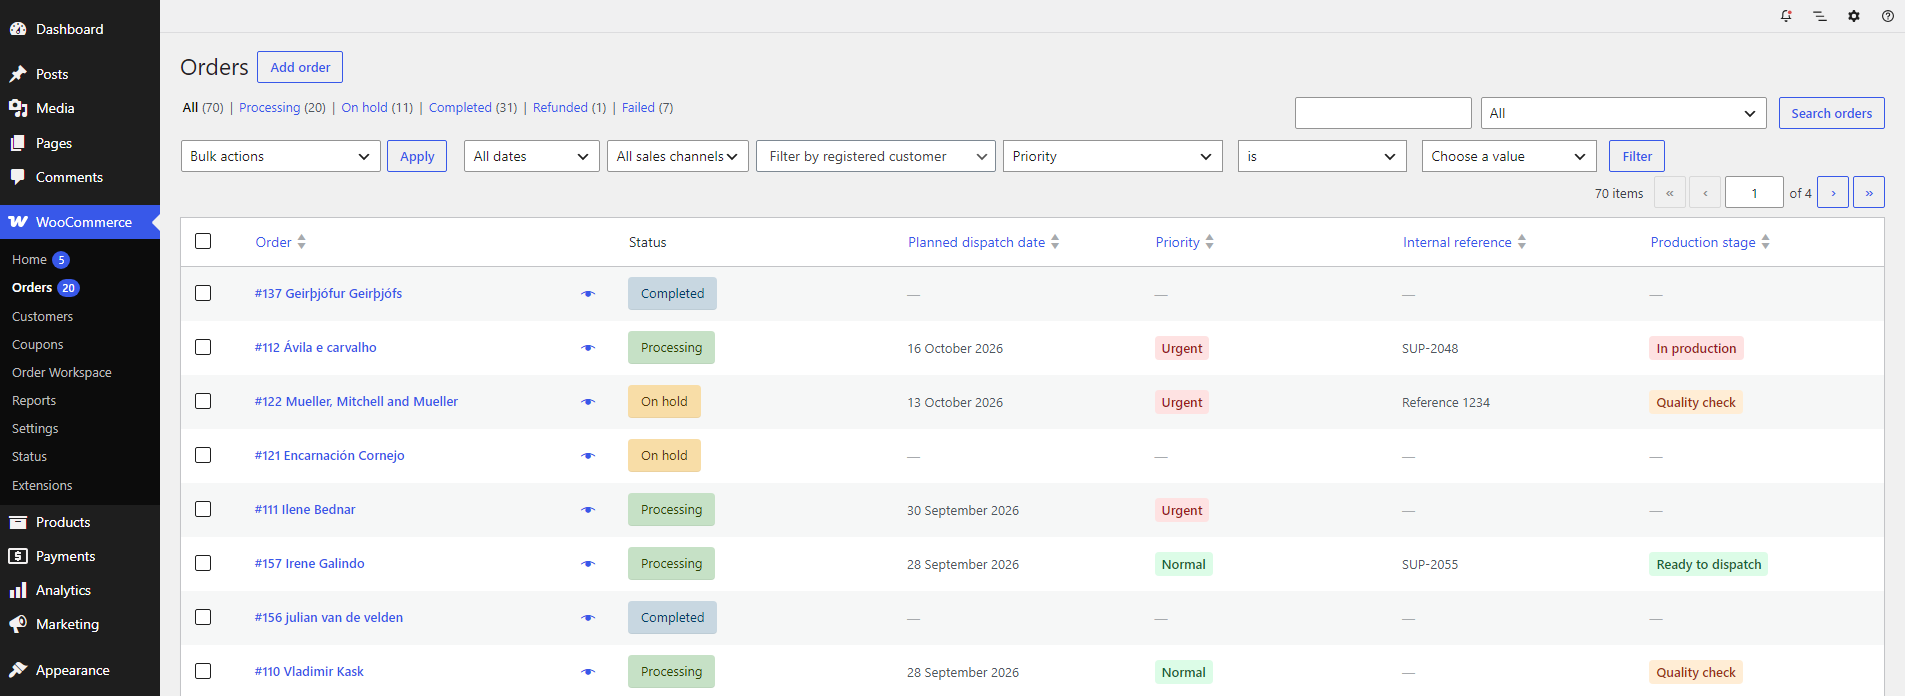
Task: Open the Bulk actions dropdown
Action: 281,156
